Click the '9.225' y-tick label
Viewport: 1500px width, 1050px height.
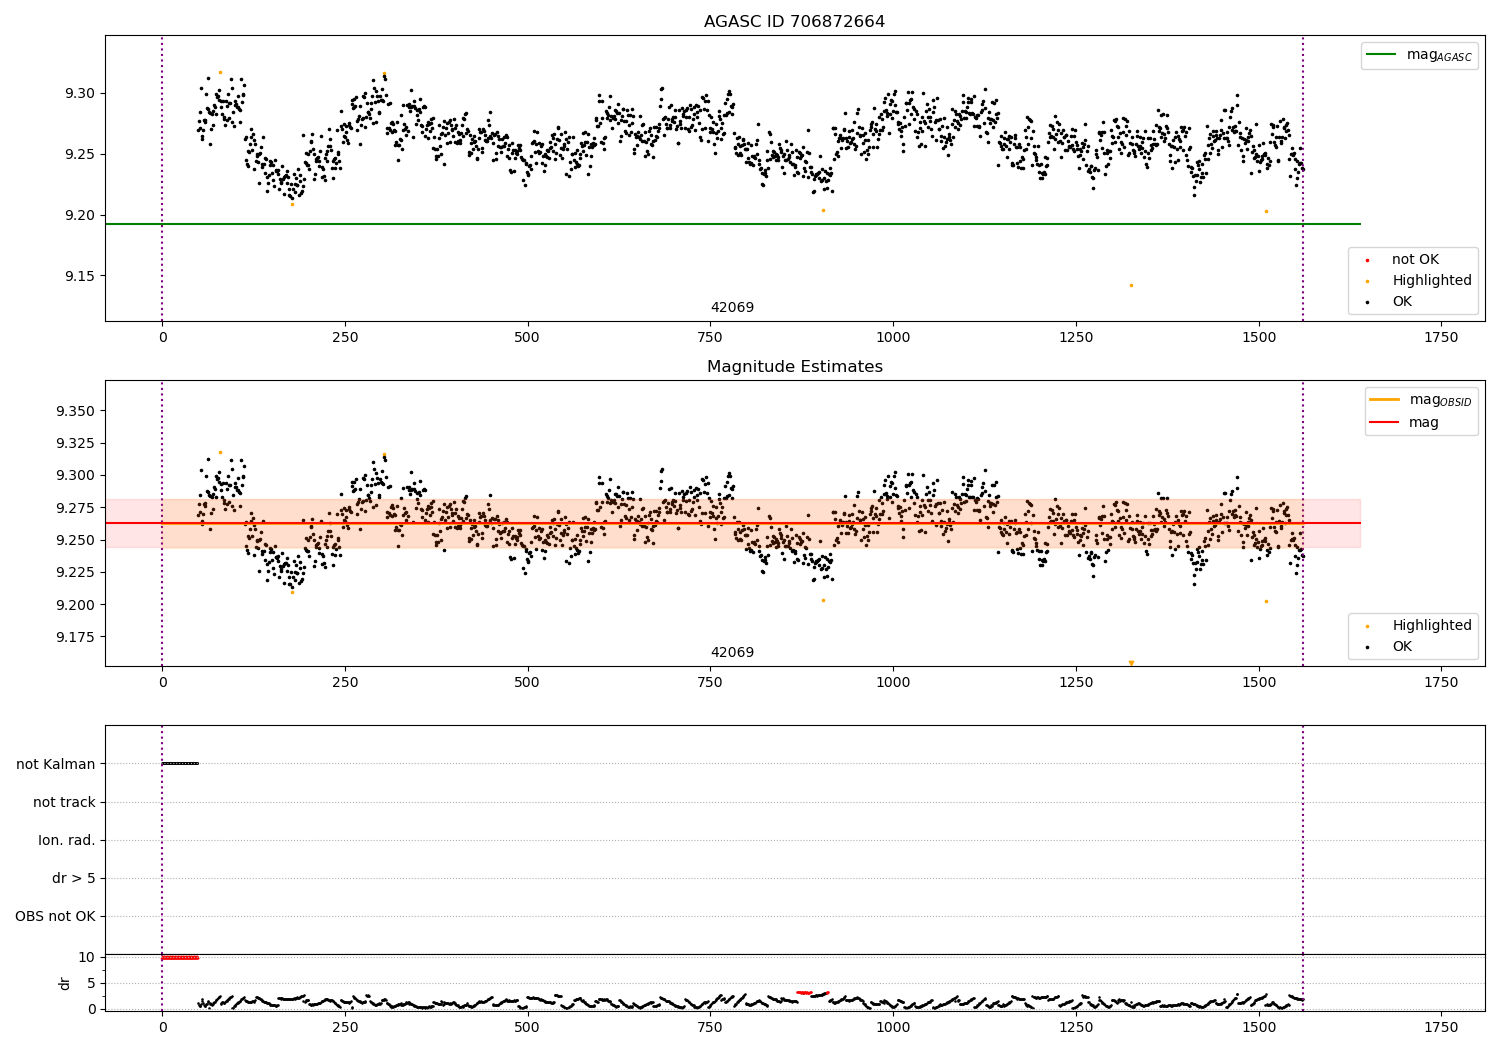(x=76, y=572)
